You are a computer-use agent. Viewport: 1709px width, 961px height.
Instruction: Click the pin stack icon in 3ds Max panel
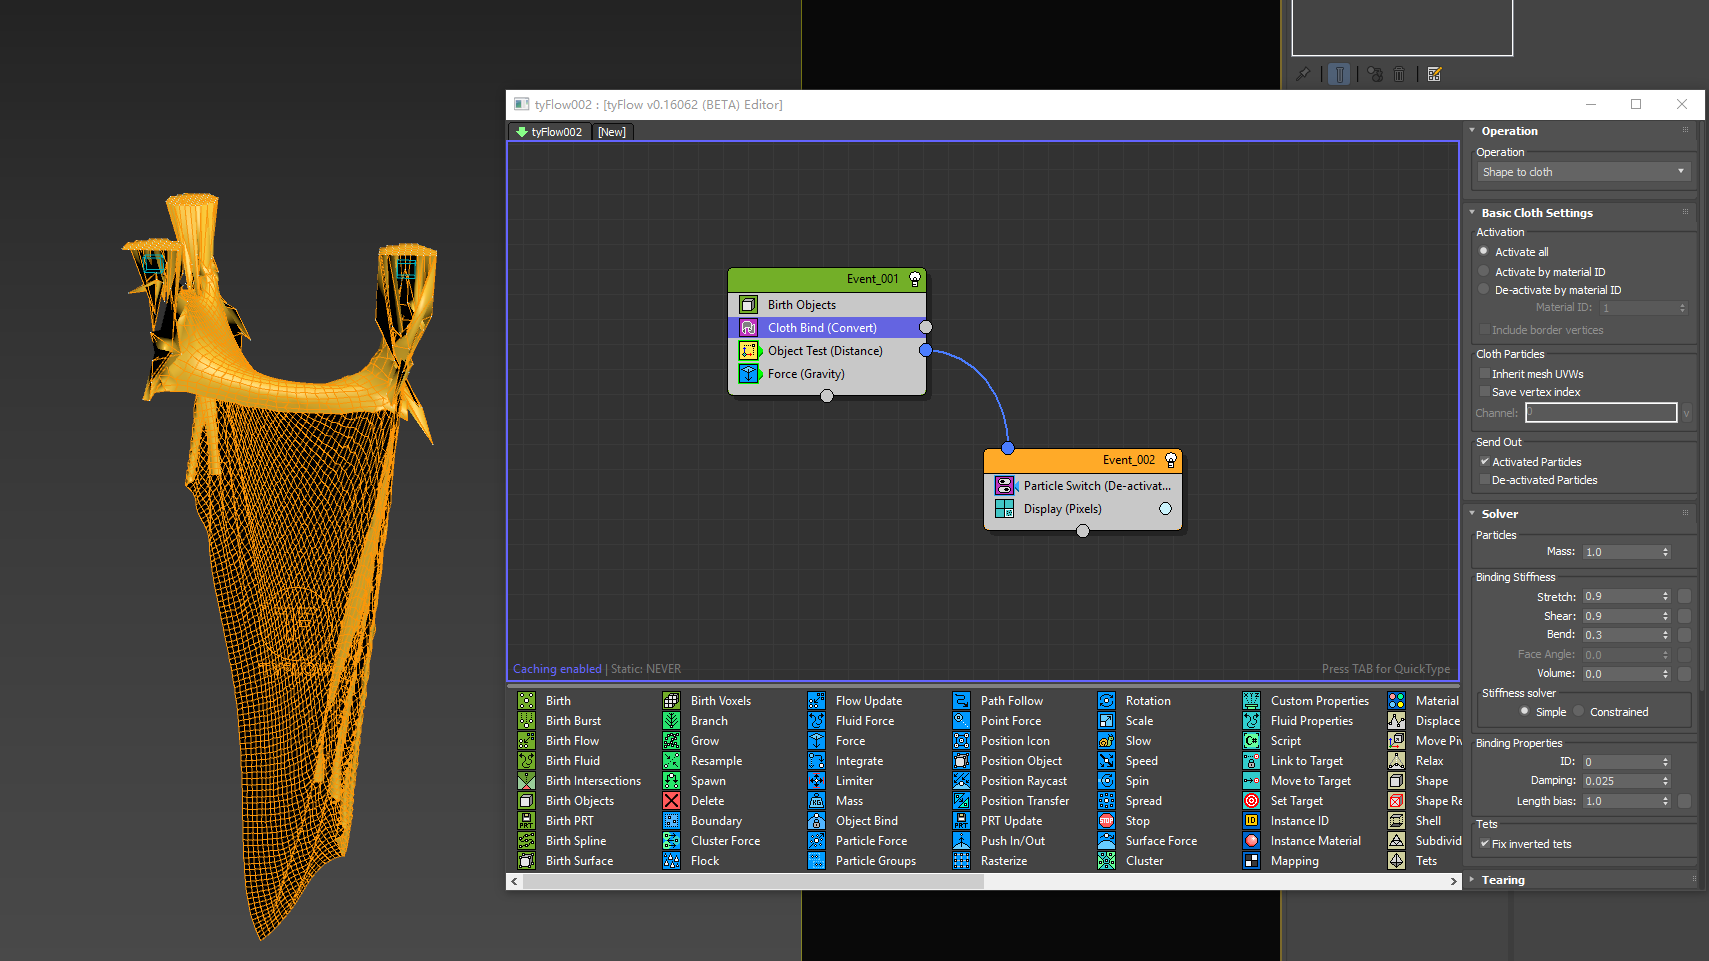tap(1303, 74)
